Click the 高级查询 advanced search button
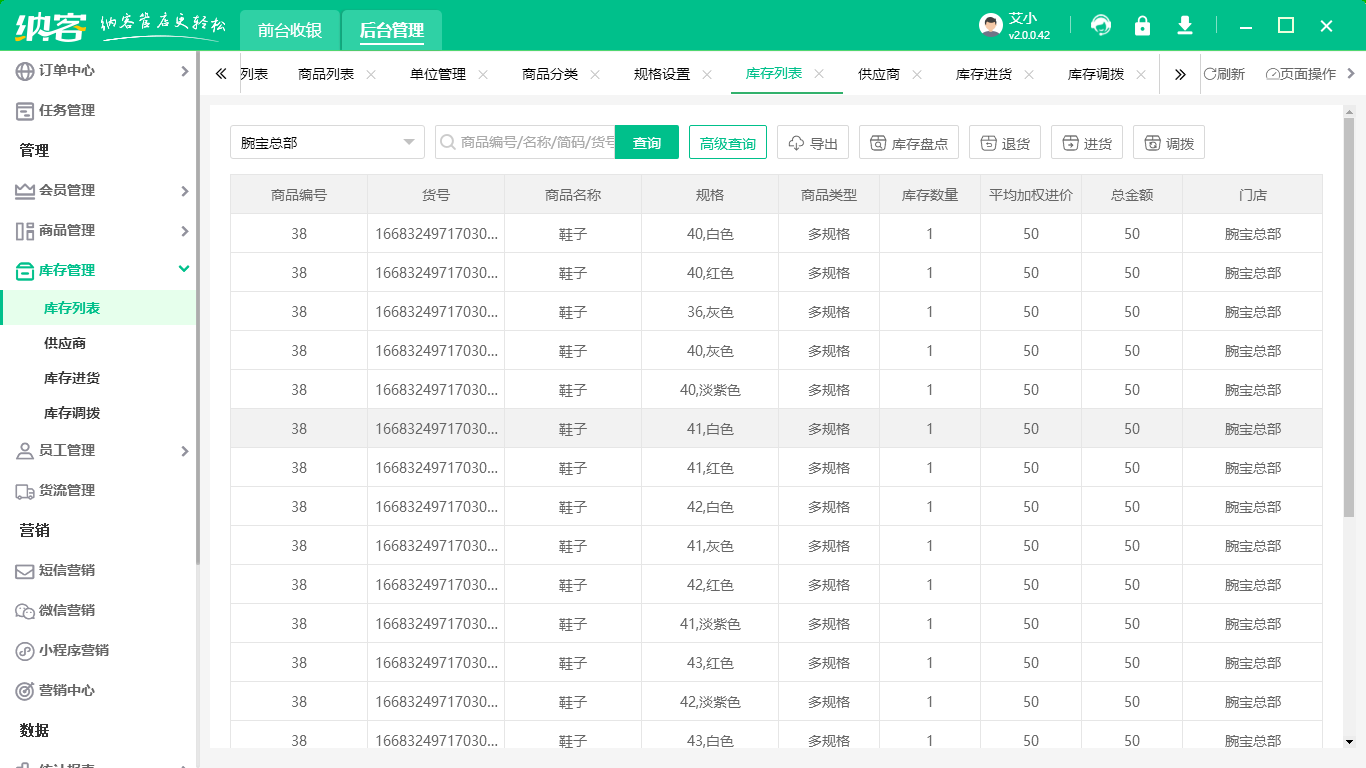 click(728, 143)
